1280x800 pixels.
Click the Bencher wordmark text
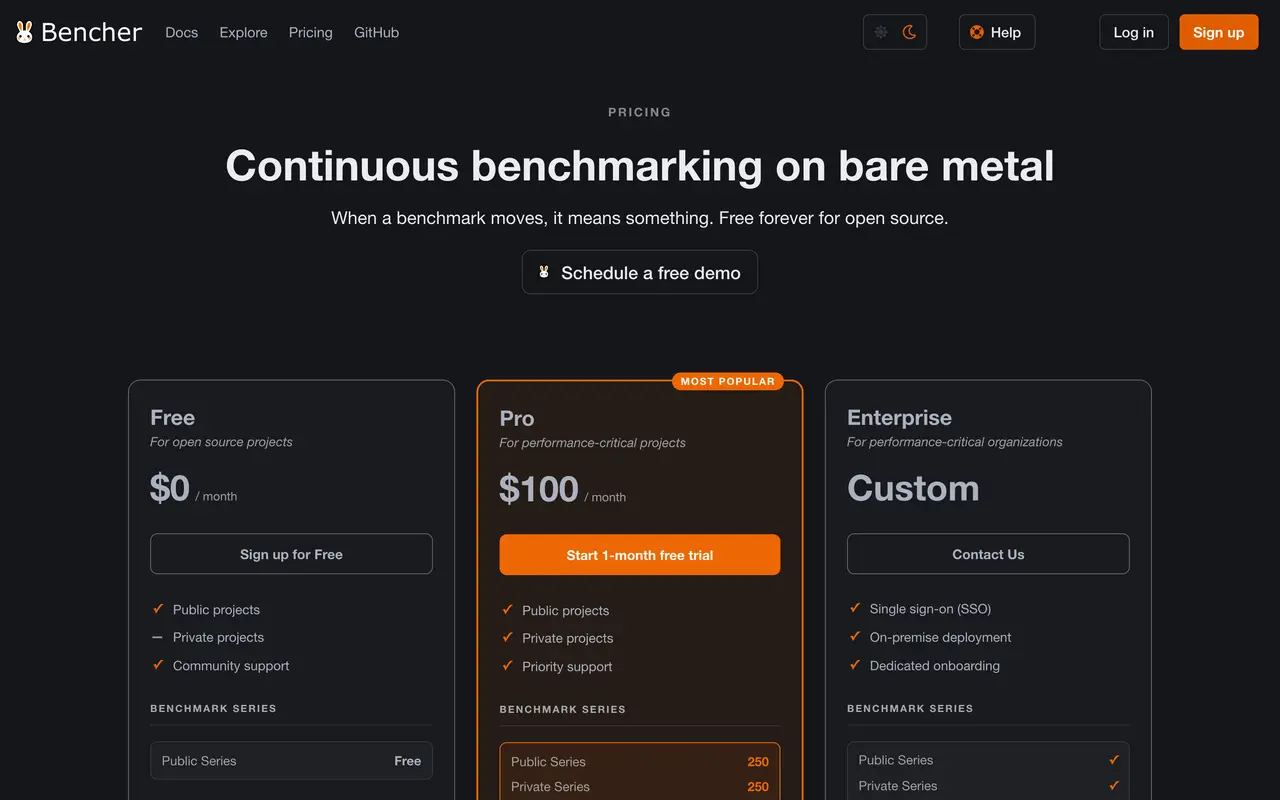point(92,32)
